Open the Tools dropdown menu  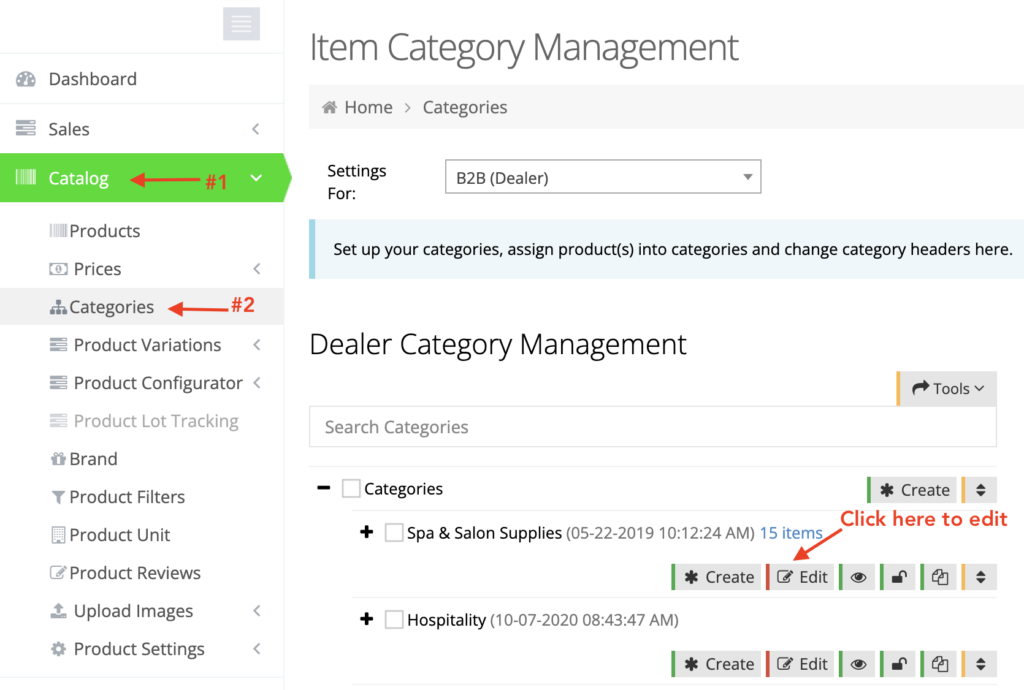pos(948,388)
